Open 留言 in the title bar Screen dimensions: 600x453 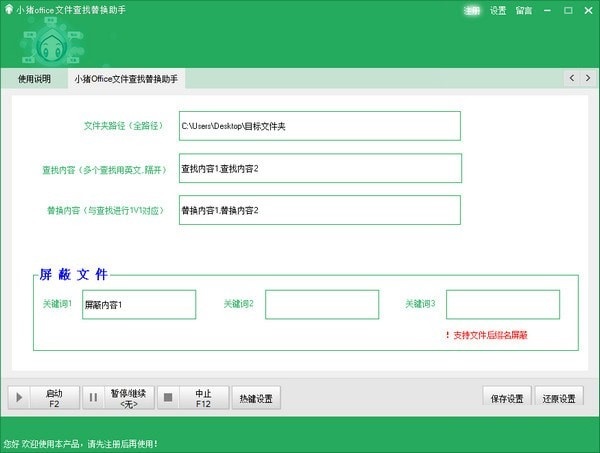pyautogui.click(x=523, y=10)
